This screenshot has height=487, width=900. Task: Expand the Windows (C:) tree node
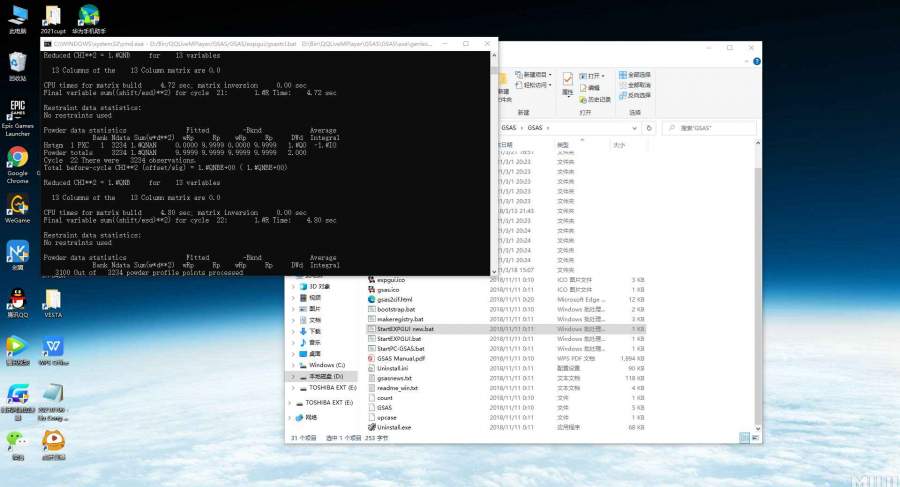293,365
